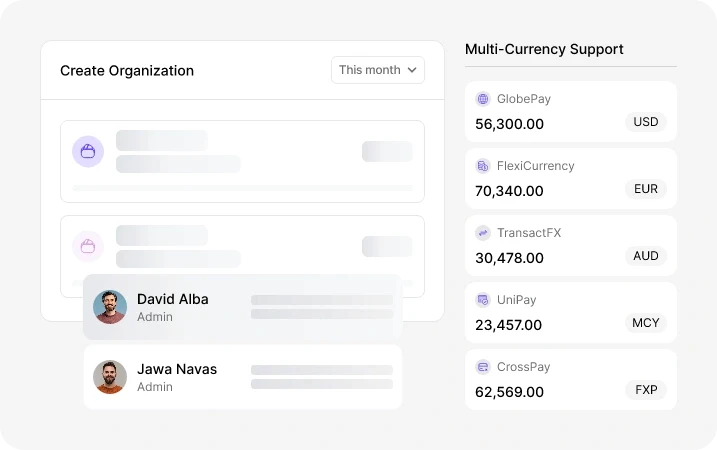Click the 56,300.00 GlobePay amount
Viewport: 717px width, 450px height.
pos(509,124)
